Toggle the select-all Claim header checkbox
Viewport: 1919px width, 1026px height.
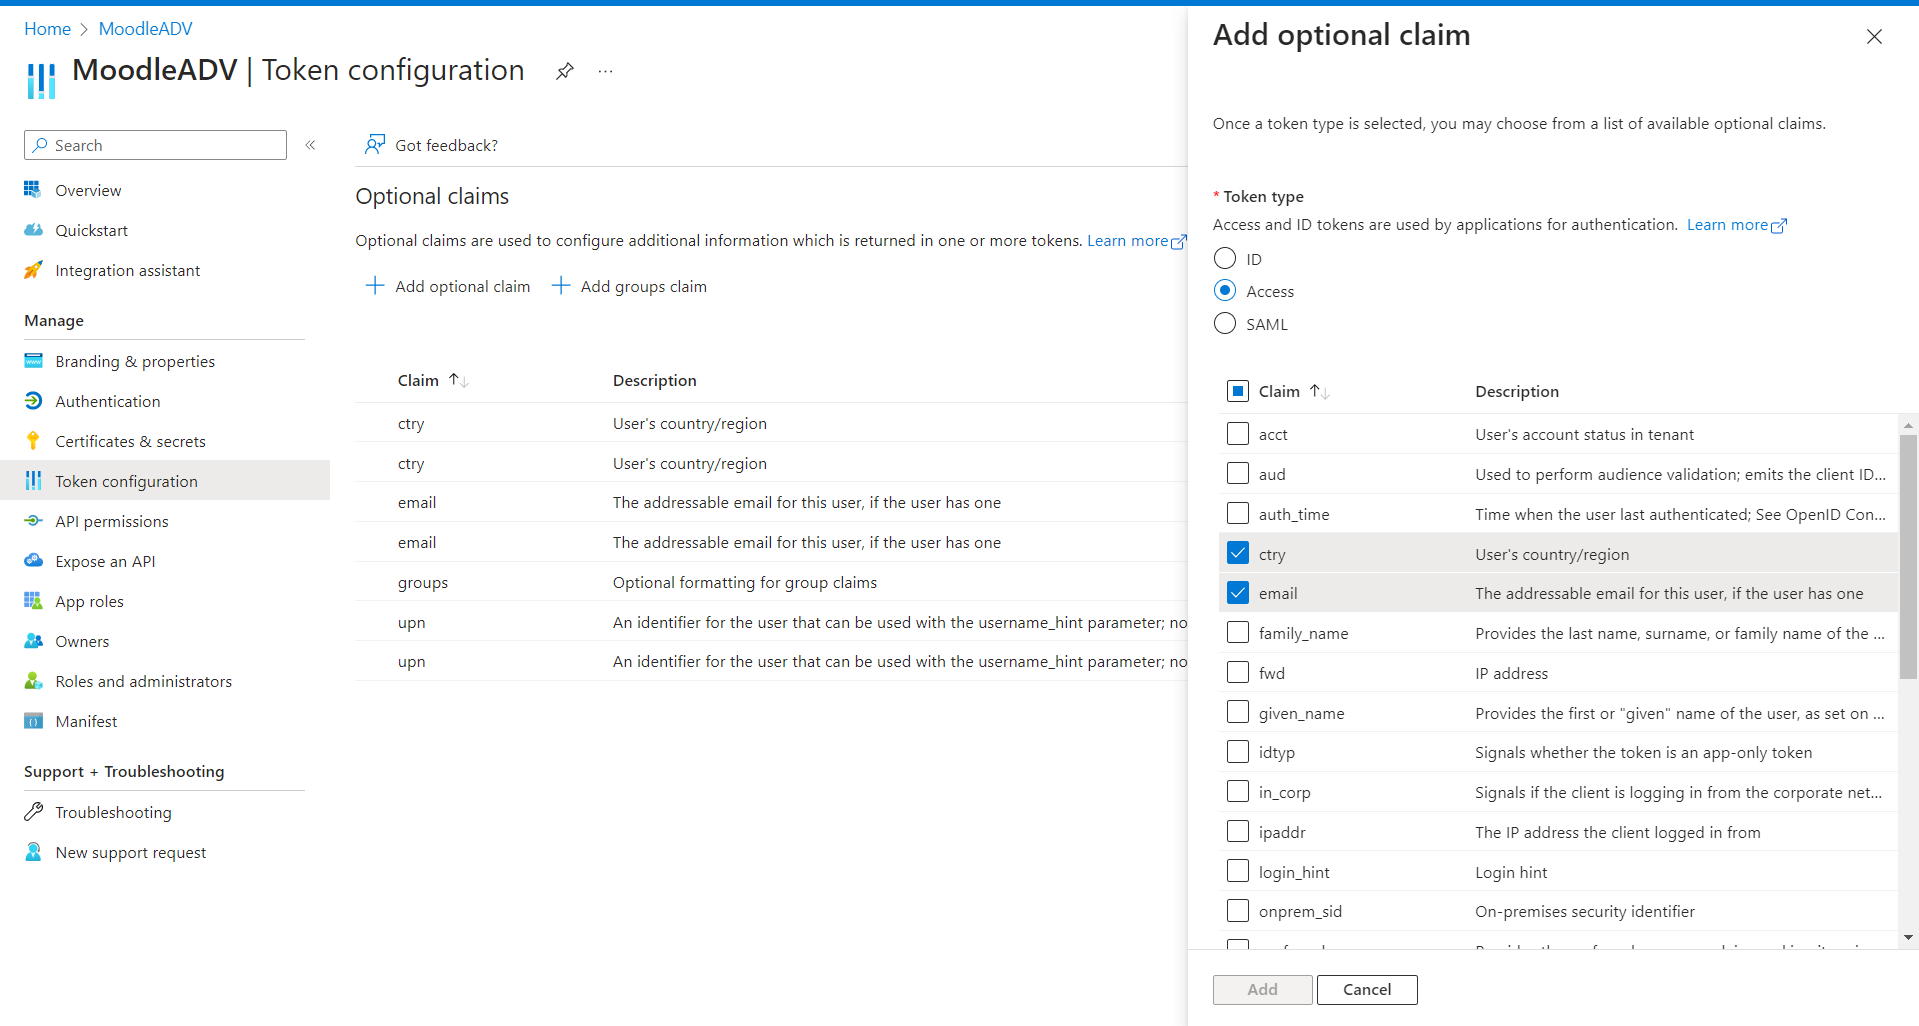1238,391
